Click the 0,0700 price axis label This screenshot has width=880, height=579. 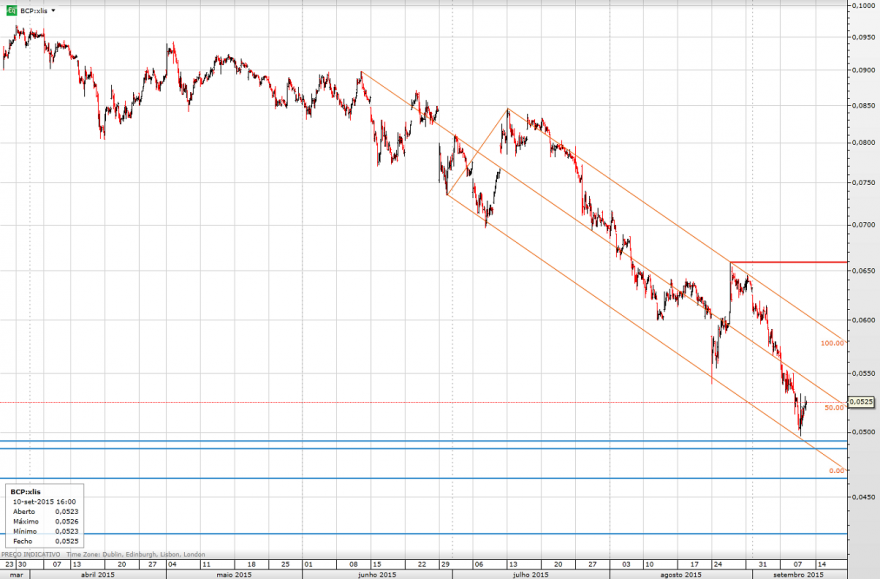point(863,224)
